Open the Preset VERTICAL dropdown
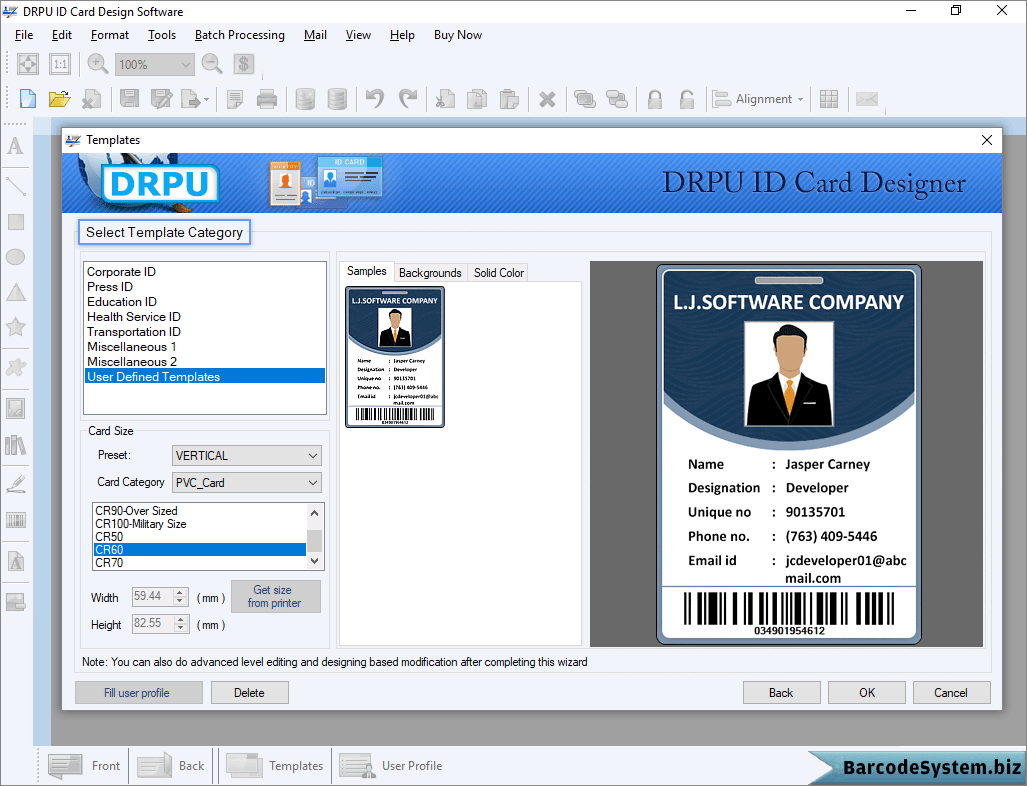The height and width of the screenshot is (786, 1027). 247,455
